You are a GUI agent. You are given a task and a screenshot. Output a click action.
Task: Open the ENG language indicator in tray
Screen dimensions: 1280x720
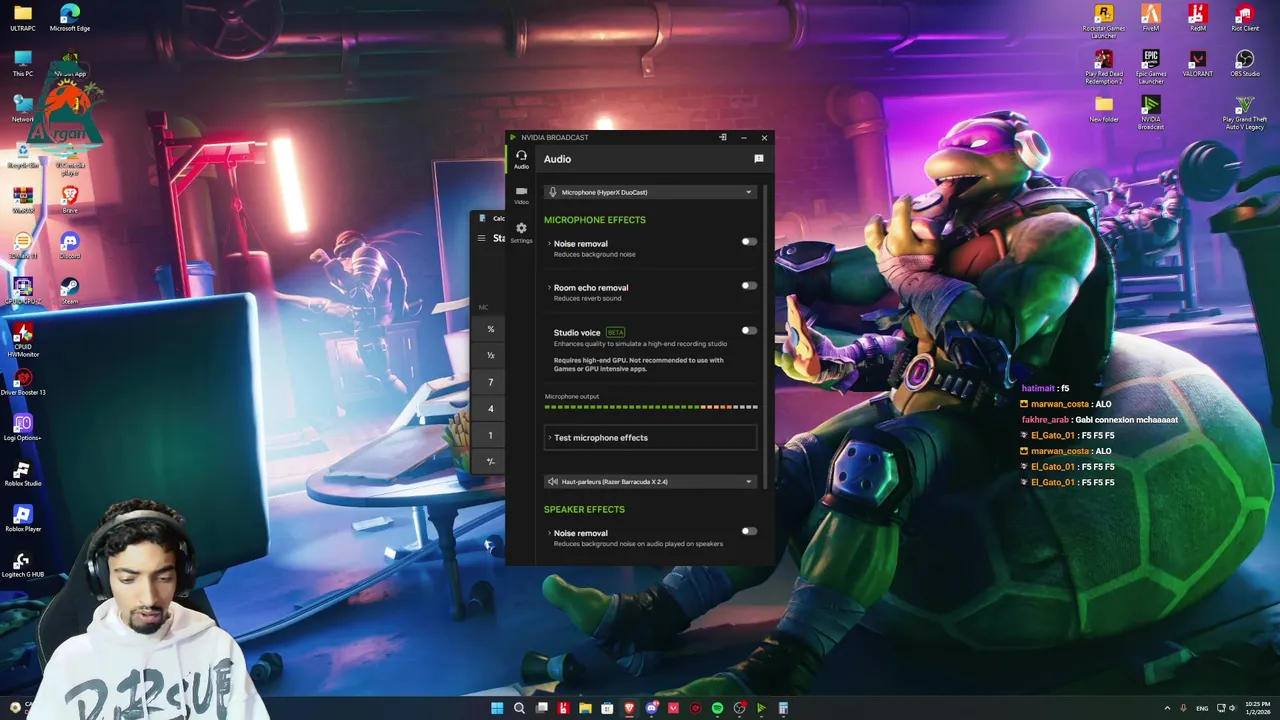point(1202,708)
